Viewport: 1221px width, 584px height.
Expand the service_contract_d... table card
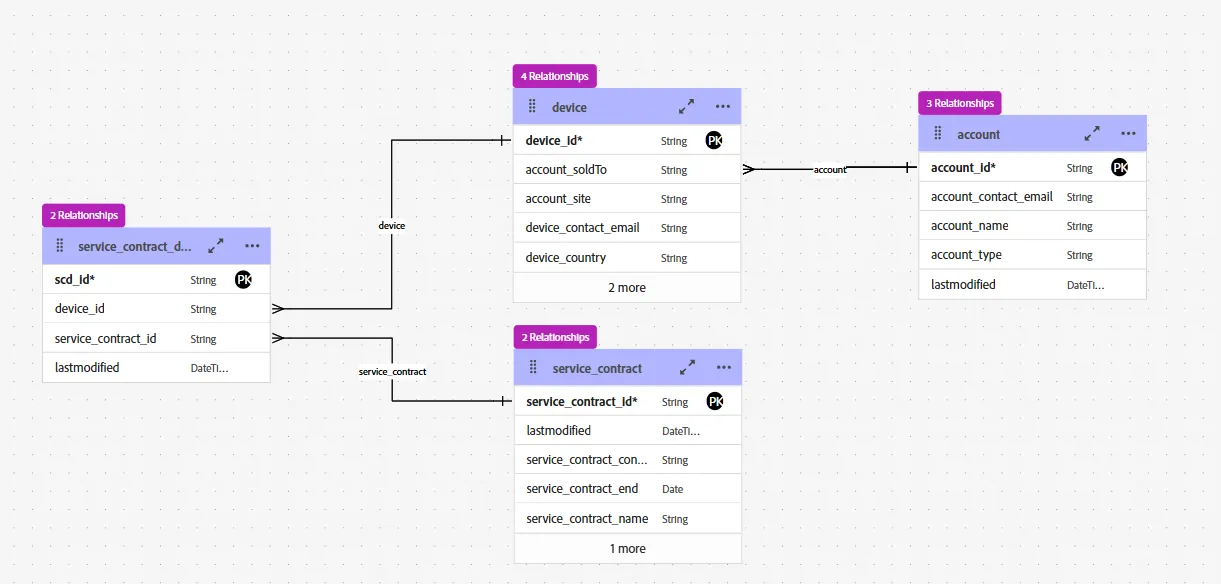point(215,245)
